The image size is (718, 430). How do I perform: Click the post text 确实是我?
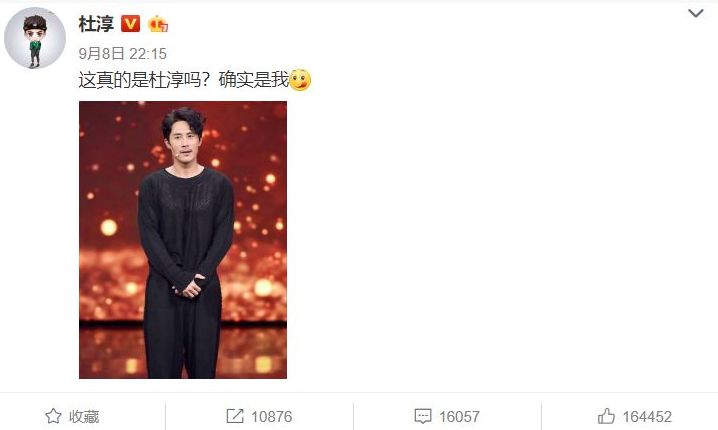pos(254,80)
